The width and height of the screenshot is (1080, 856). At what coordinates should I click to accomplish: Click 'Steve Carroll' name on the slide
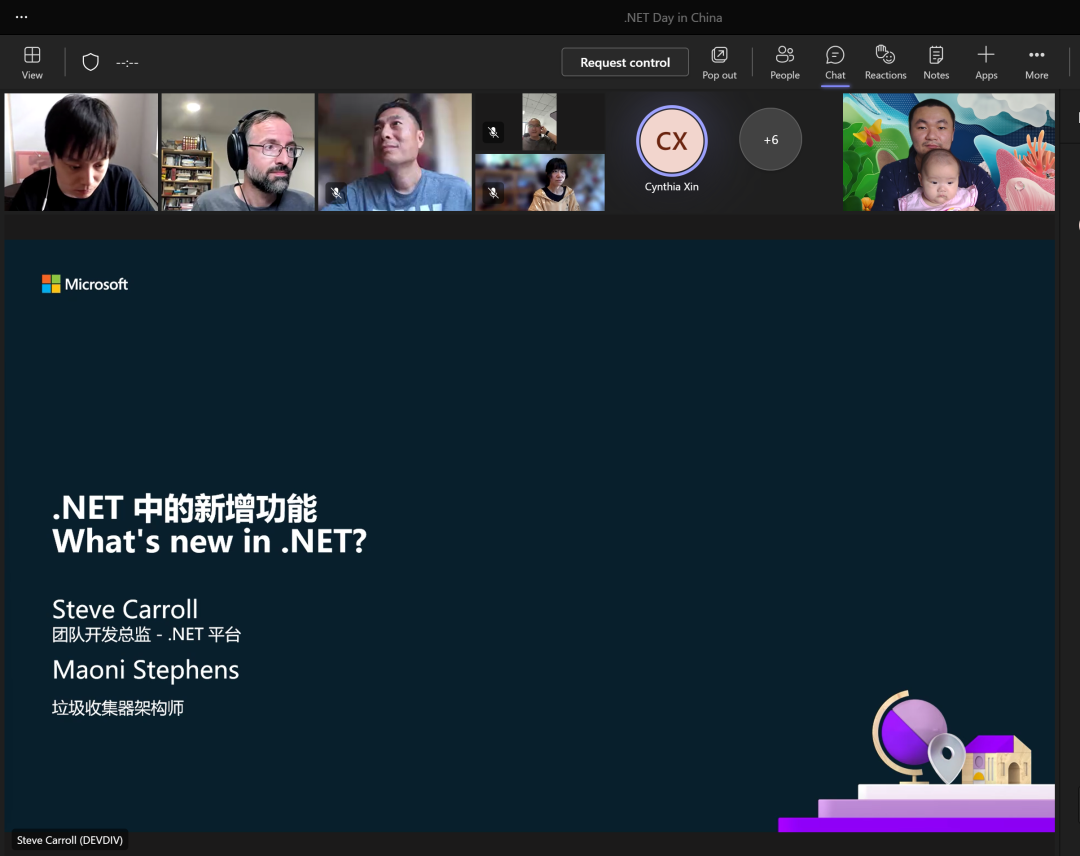pyautogui.click(x=125, y=609)
